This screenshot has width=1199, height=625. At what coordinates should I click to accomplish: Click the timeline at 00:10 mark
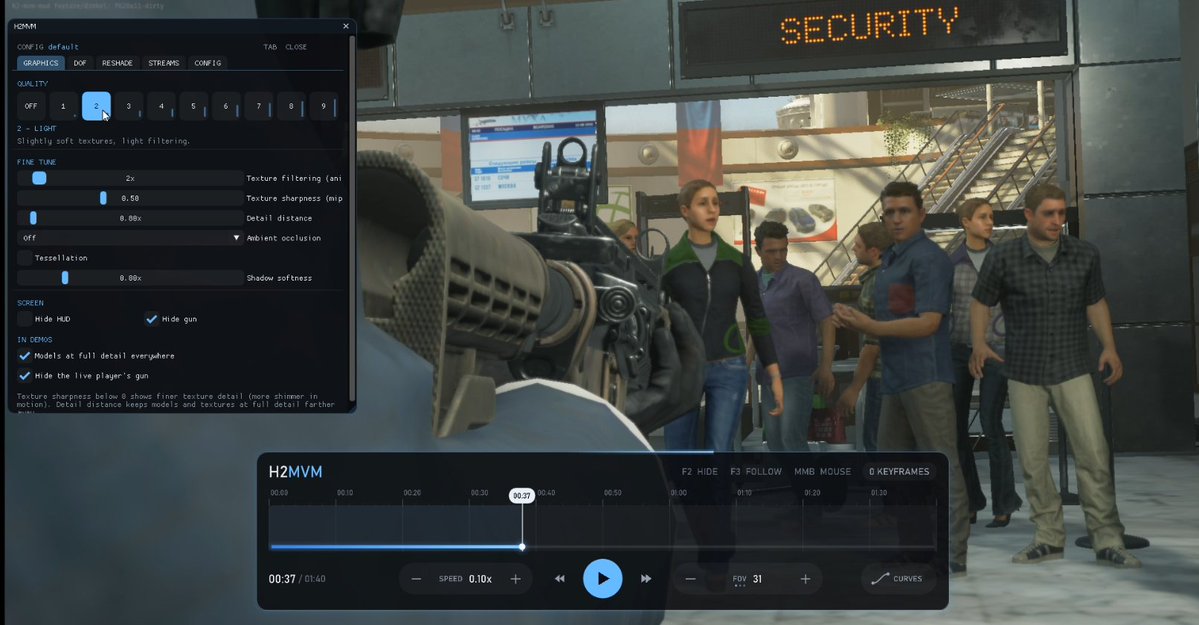point(345,493)
